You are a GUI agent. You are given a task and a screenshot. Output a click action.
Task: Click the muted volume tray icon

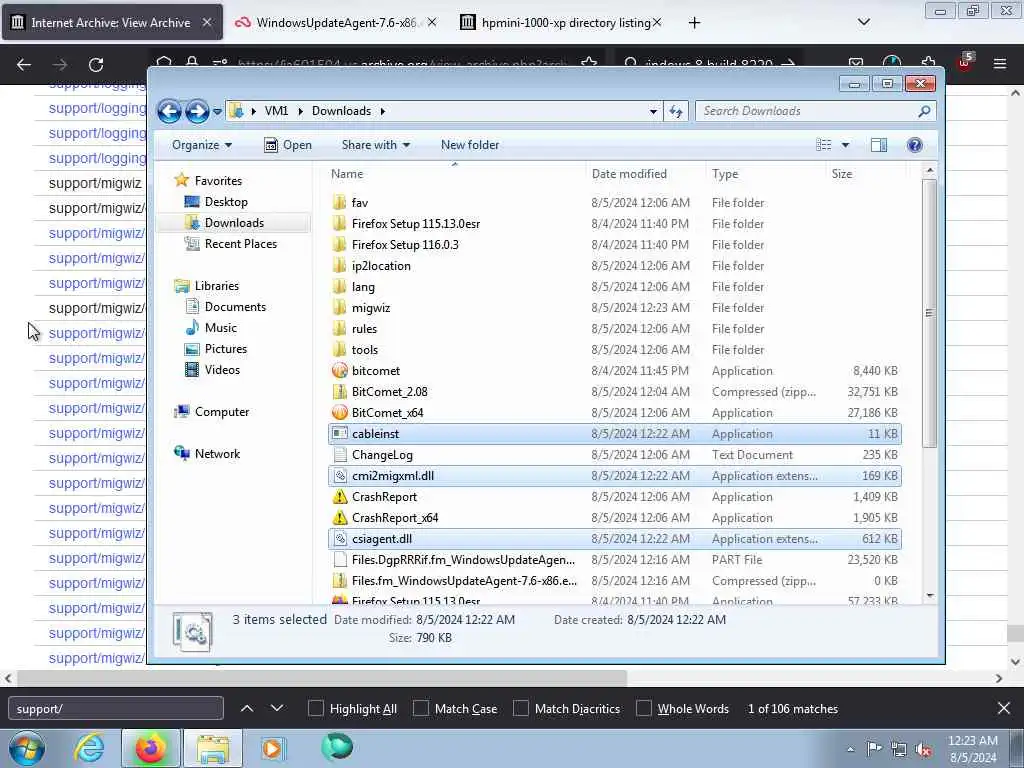(923, 749)
